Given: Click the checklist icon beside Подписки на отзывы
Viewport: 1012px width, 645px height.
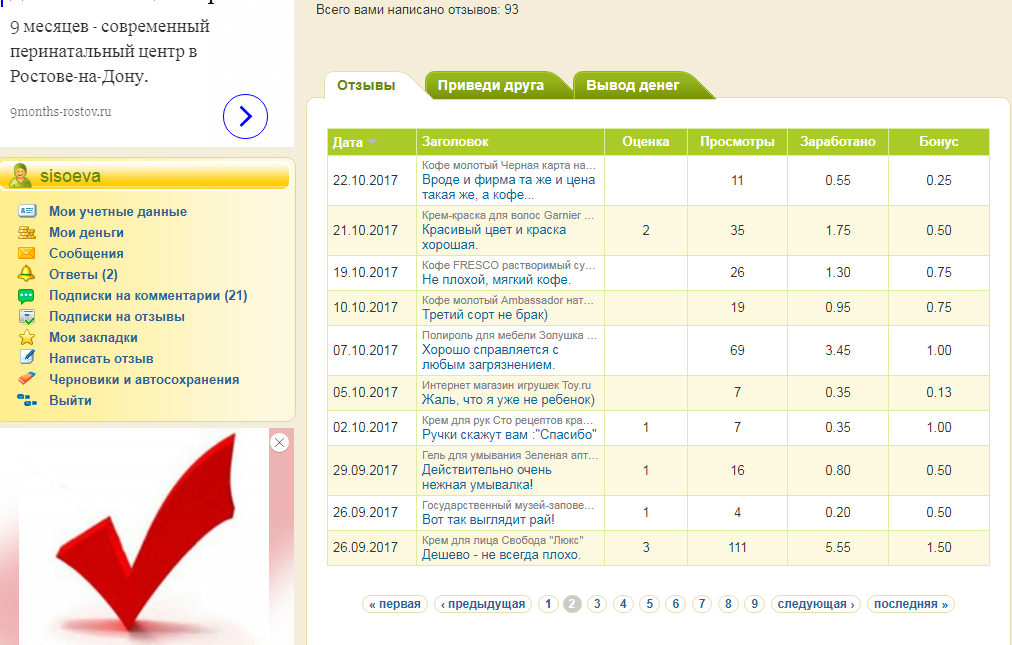Looking at the screenshot, I should (26, 316).
